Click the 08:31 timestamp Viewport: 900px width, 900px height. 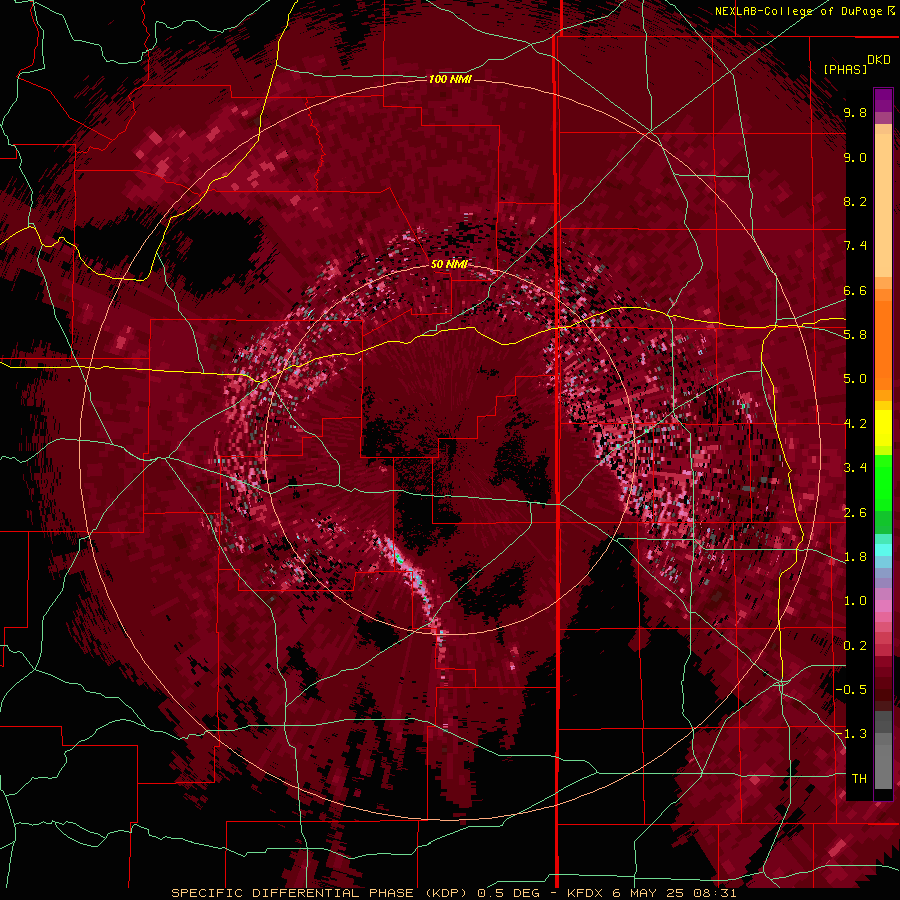717,893
